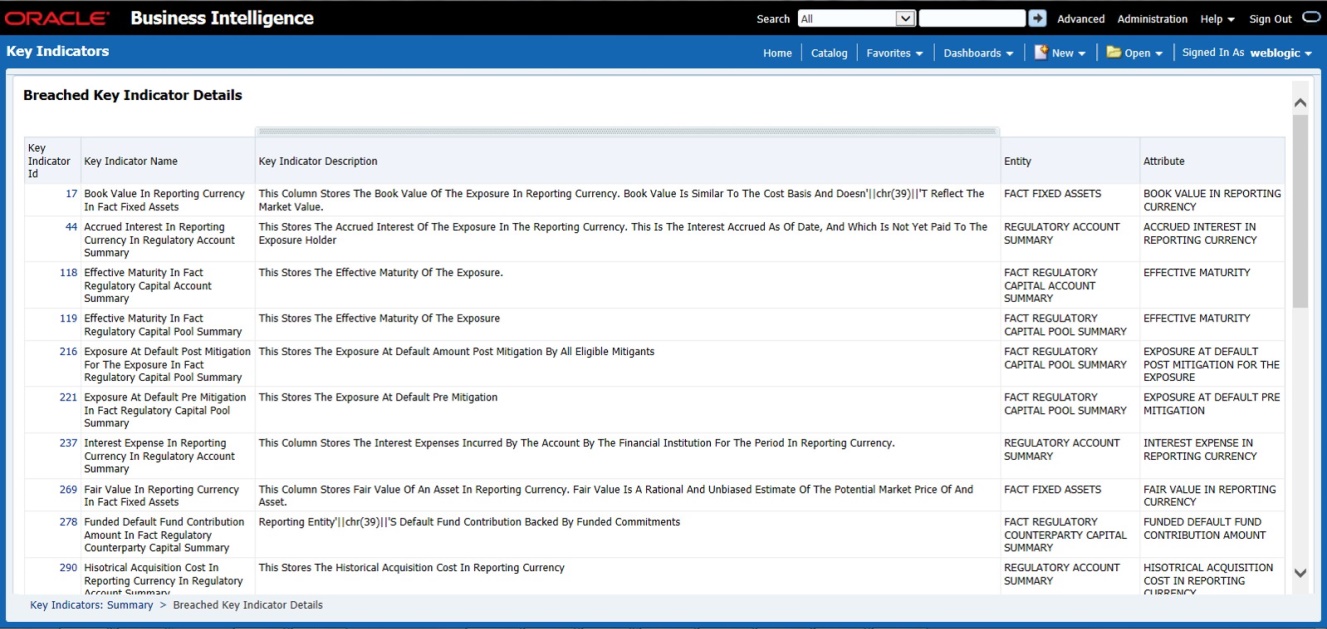Click key indicator id 237
Viewport: 1327px width, 629px height.
coord(68,443)
